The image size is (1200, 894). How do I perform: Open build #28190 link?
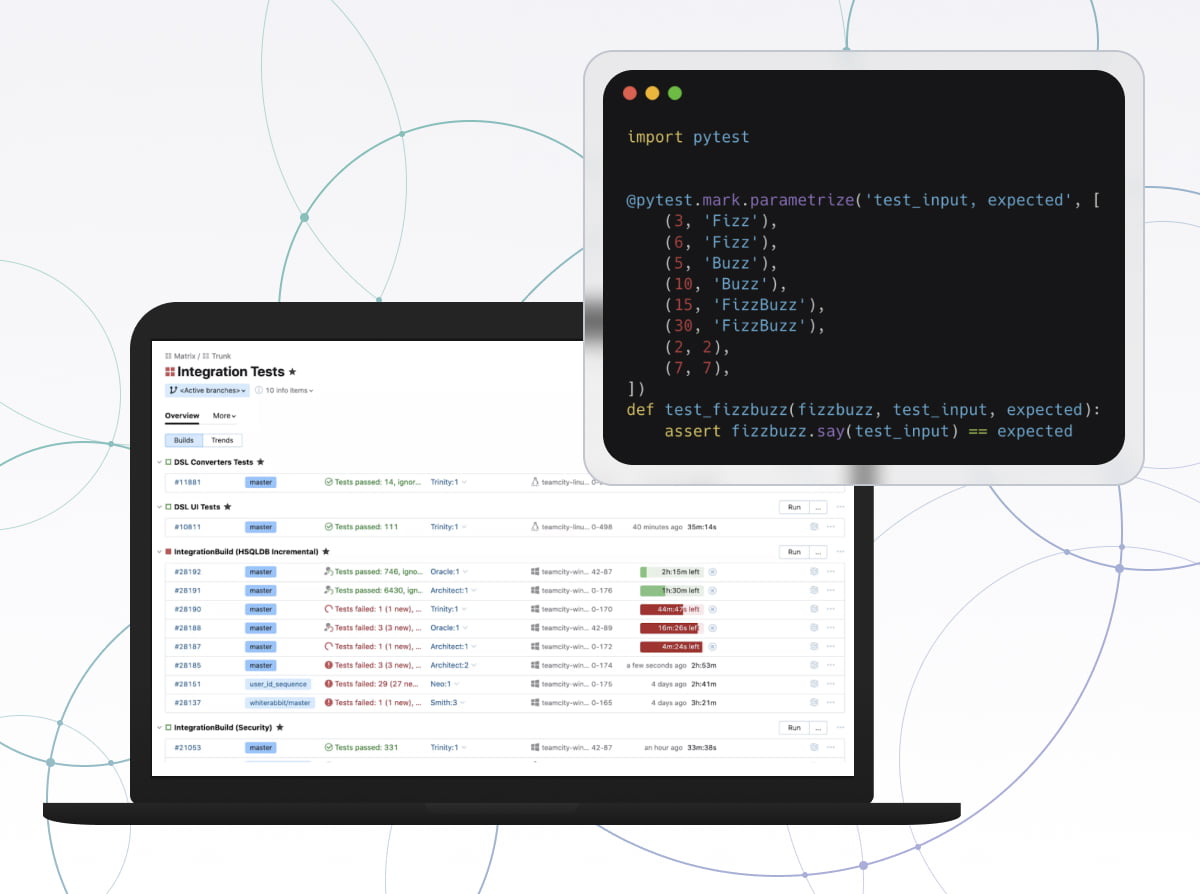(x=188, y=609)
